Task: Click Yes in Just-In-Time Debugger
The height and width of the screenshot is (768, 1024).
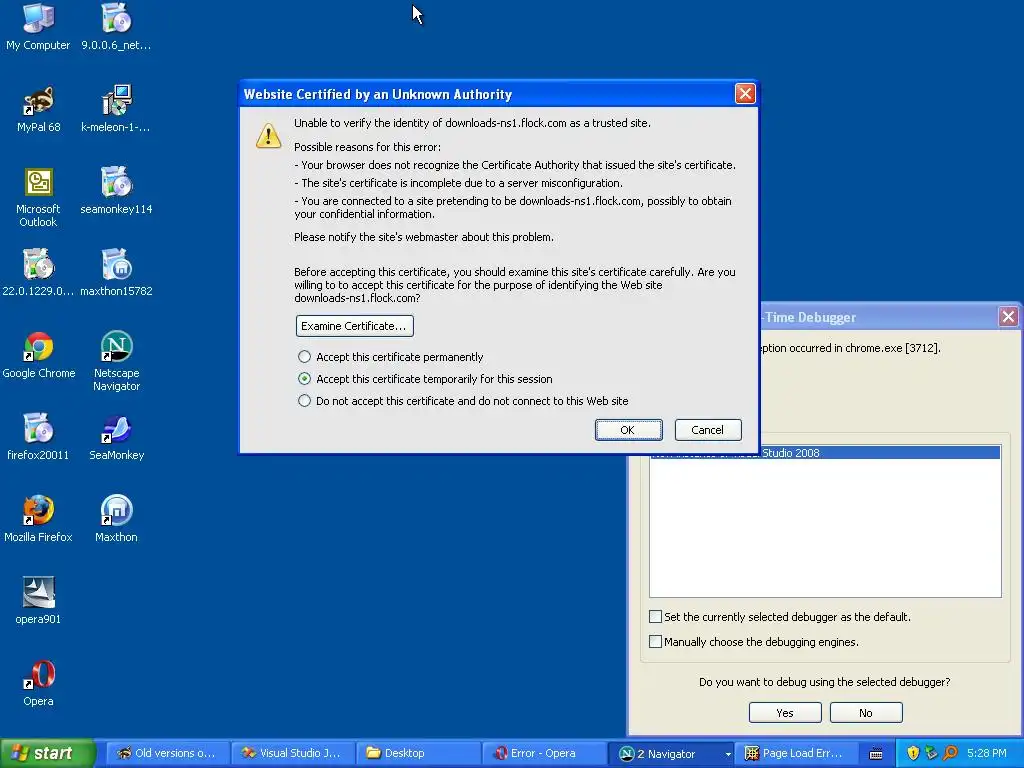Action: [785, 712]
